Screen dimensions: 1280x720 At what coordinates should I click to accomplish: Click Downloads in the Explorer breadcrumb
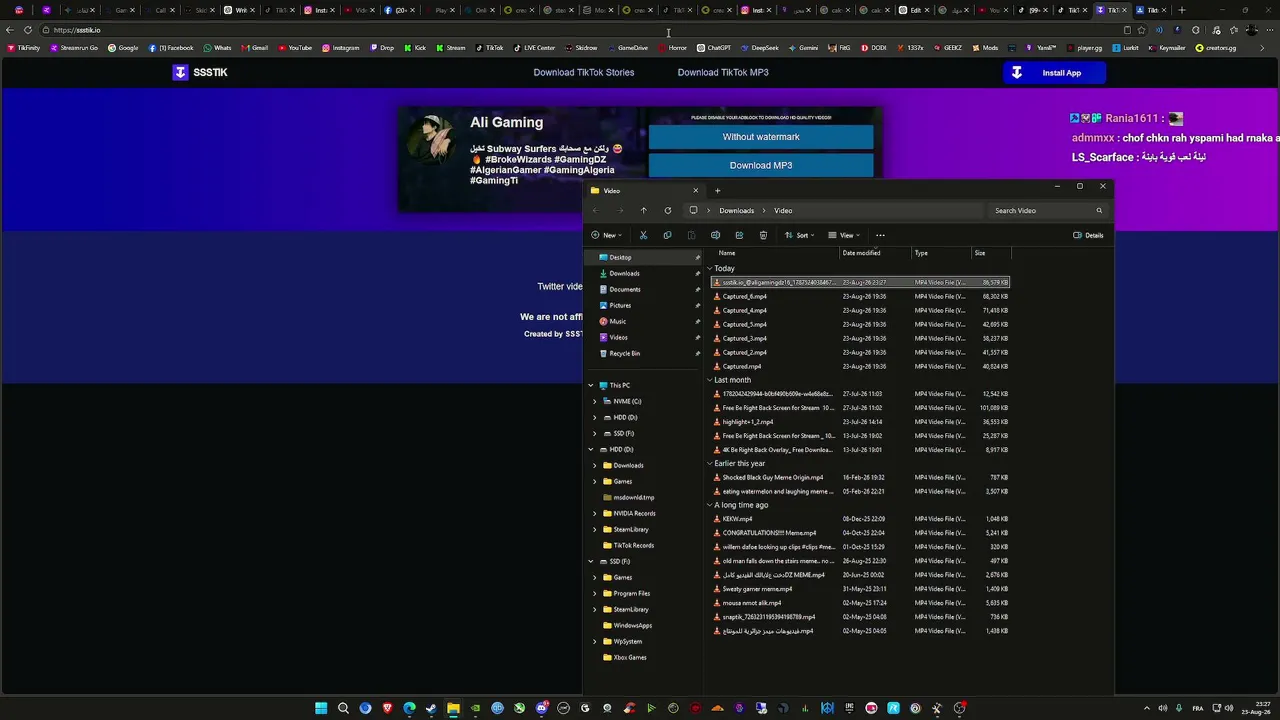[736, 211]
